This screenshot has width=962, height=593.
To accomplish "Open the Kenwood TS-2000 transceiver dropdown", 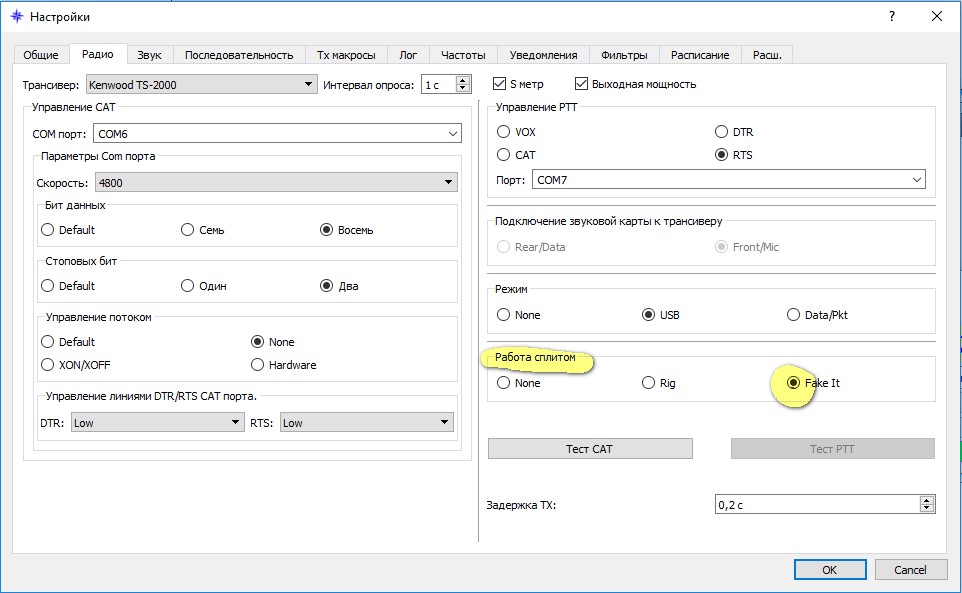I will coord(202,85).
